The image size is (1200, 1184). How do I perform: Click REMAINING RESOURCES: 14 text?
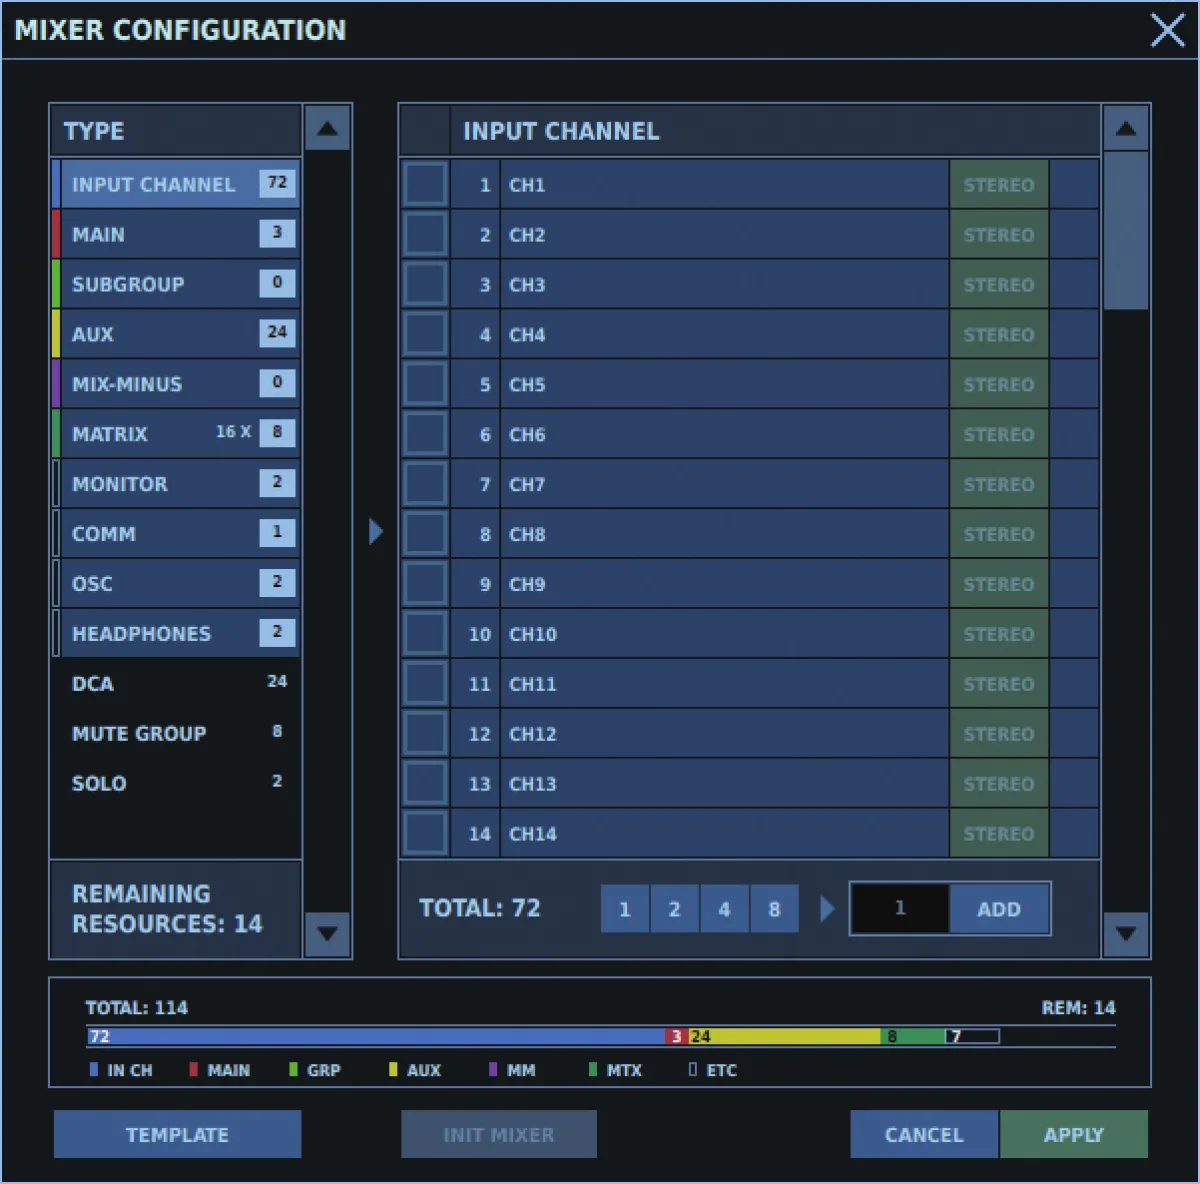coord(167,908)
